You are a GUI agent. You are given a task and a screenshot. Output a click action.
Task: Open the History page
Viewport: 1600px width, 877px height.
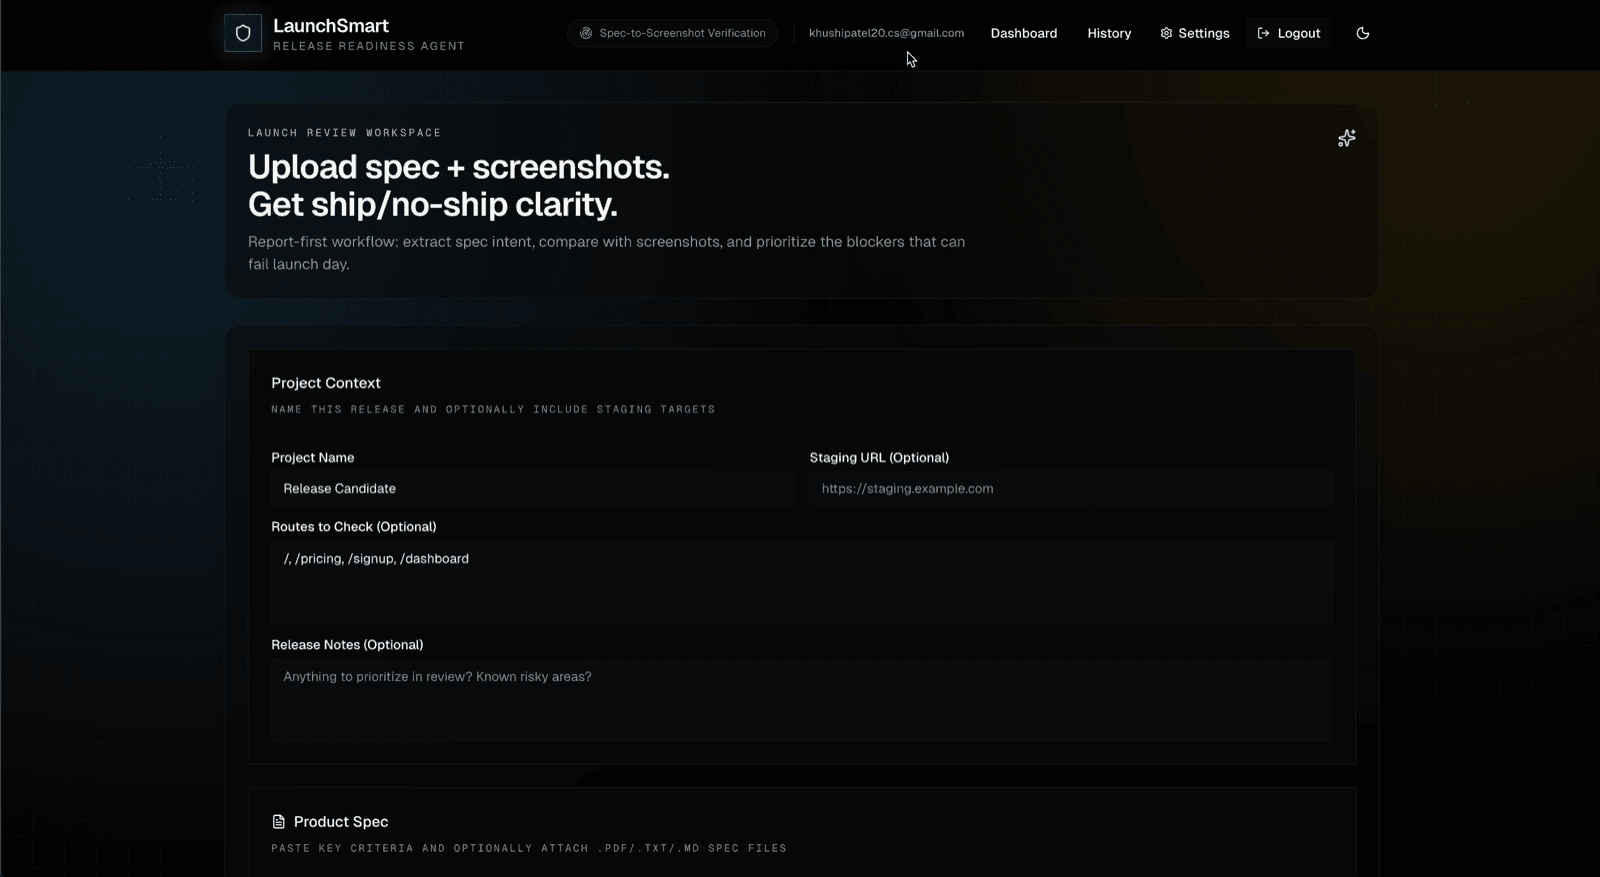pyautogui.click(x=1109, y=33)
